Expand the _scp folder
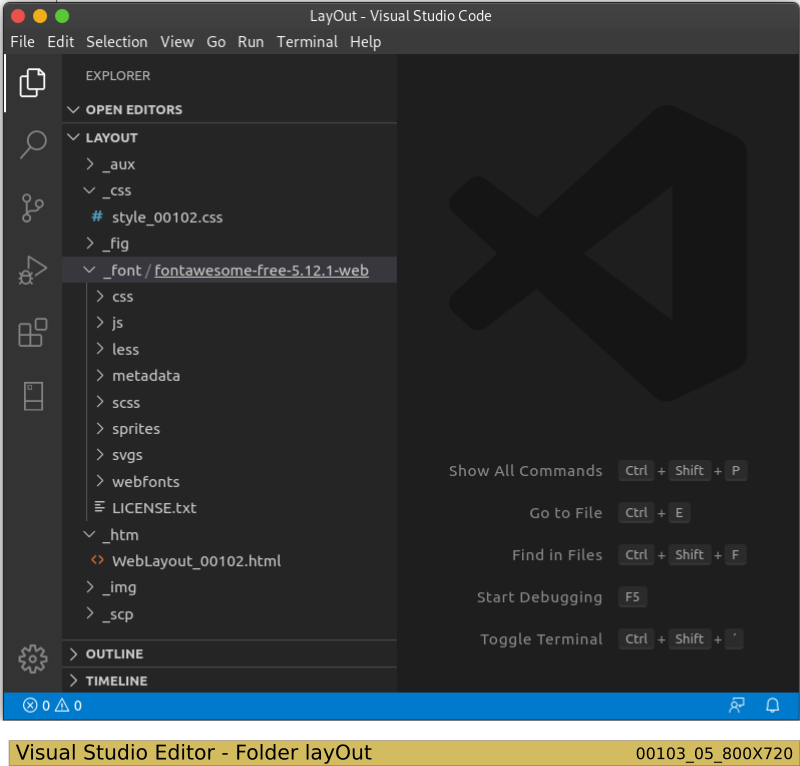 (90, 613)
